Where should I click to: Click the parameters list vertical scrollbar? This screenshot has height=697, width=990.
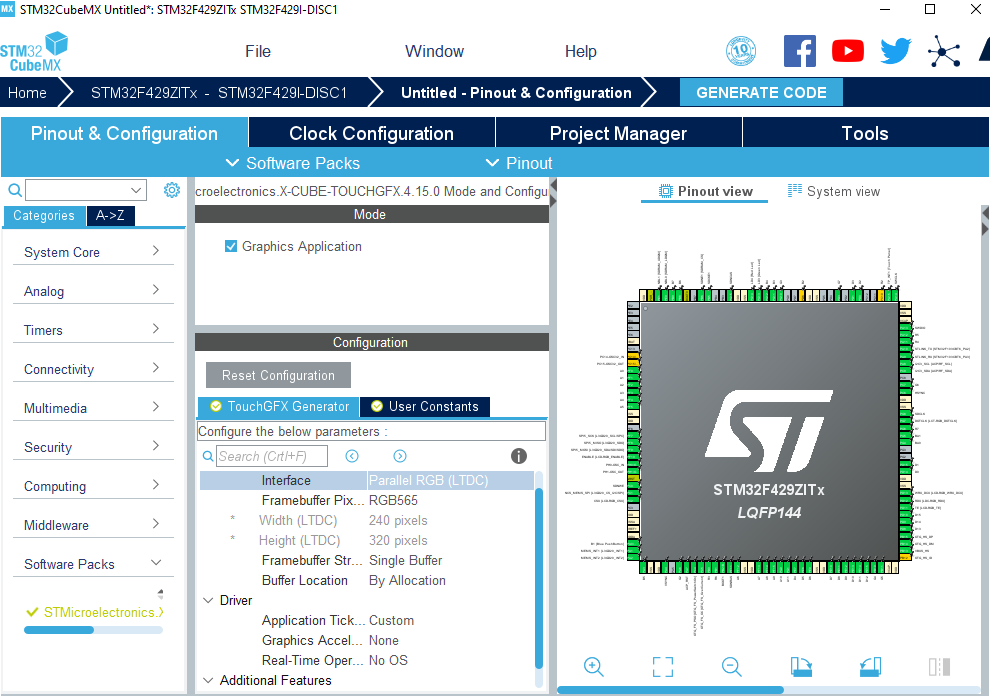click(x=539, y=578)
